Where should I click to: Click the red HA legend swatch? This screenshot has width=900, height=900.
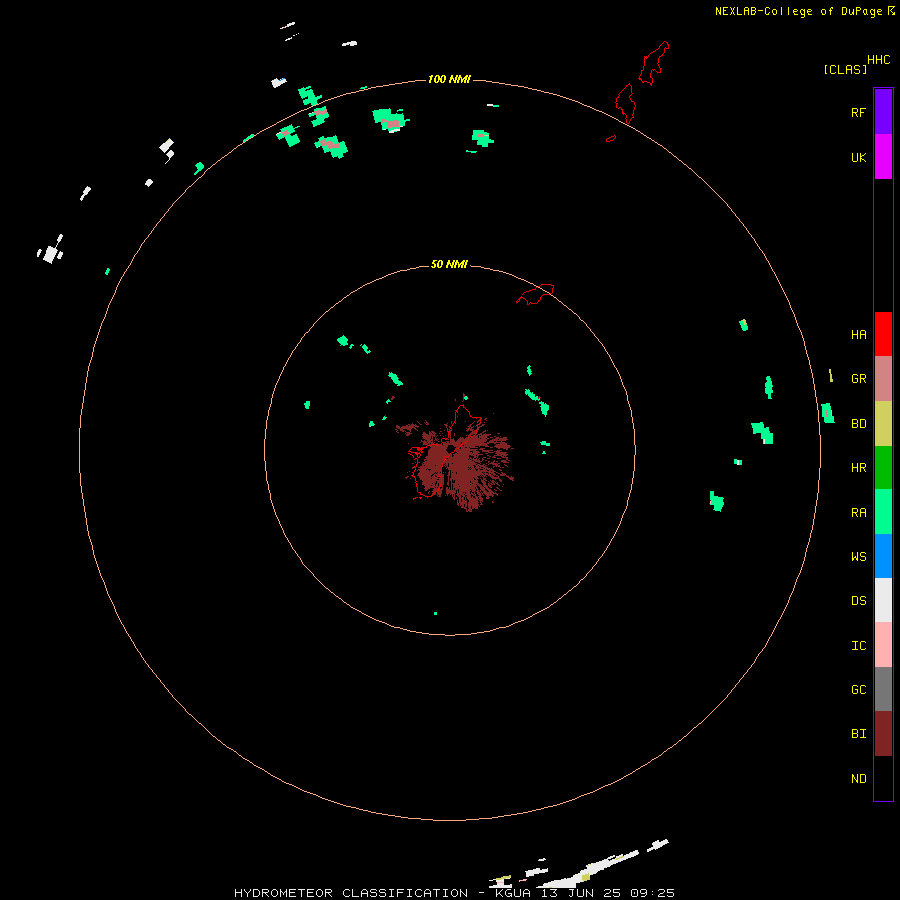coord(883,334)
